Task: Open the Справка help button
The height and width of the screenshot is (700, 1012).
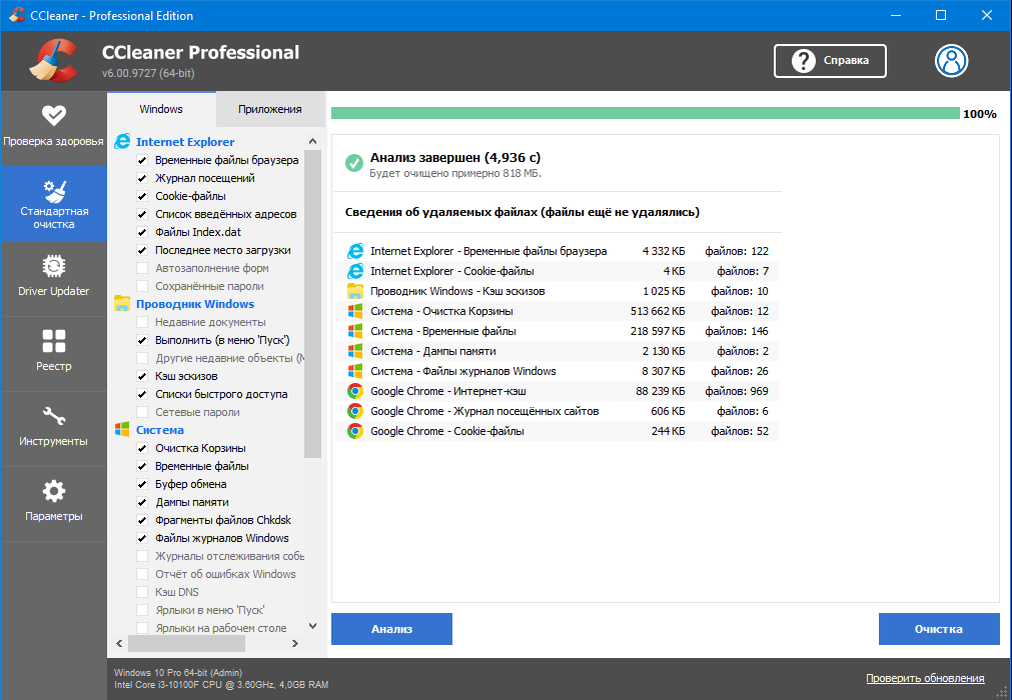Action: 830,61
